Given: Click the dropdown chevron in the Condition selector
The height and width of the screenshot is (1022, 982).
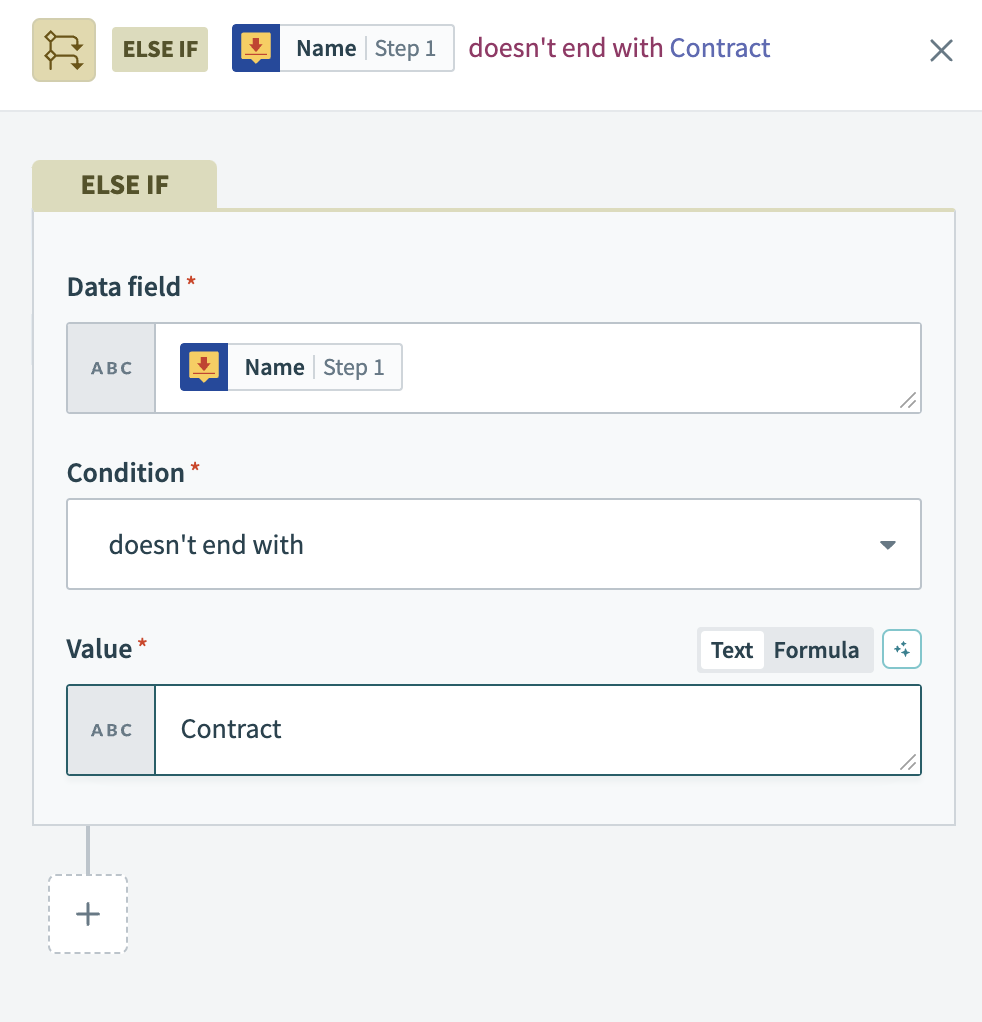Looking at the screenshot, I should [886, 544].
